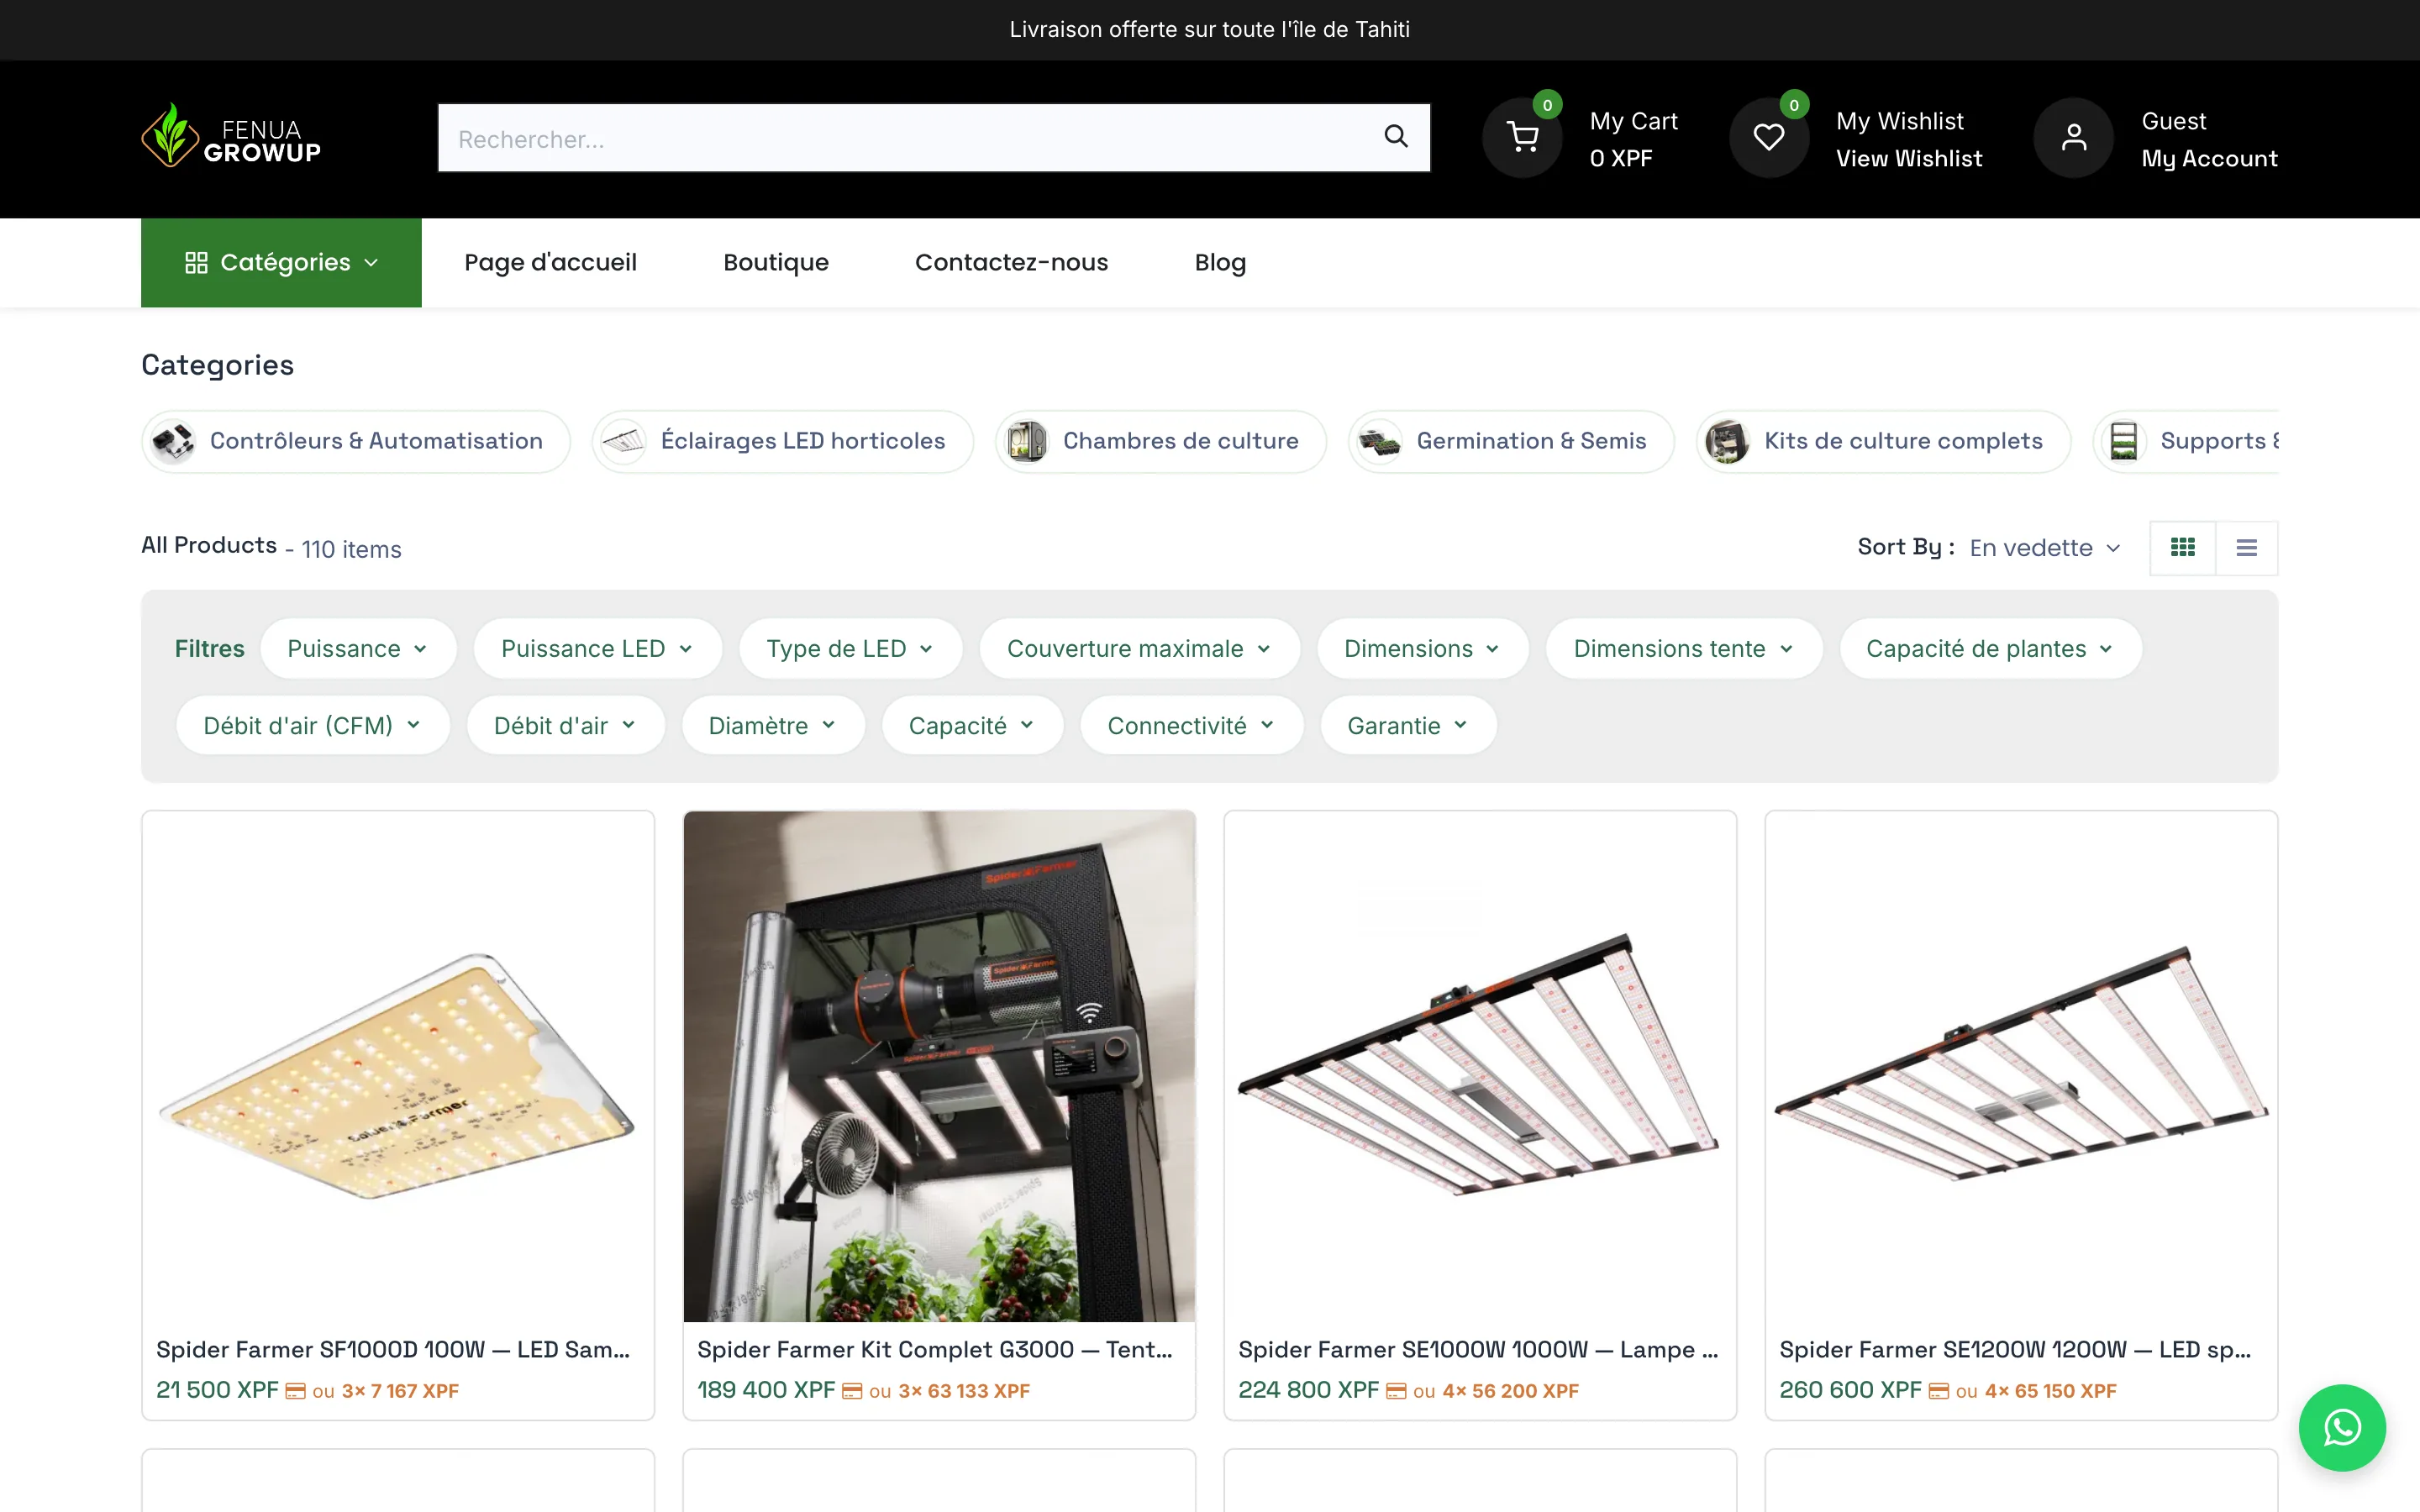Click the G3000 grow tent kit image

pyautogui.click(x=939, y=1066)
